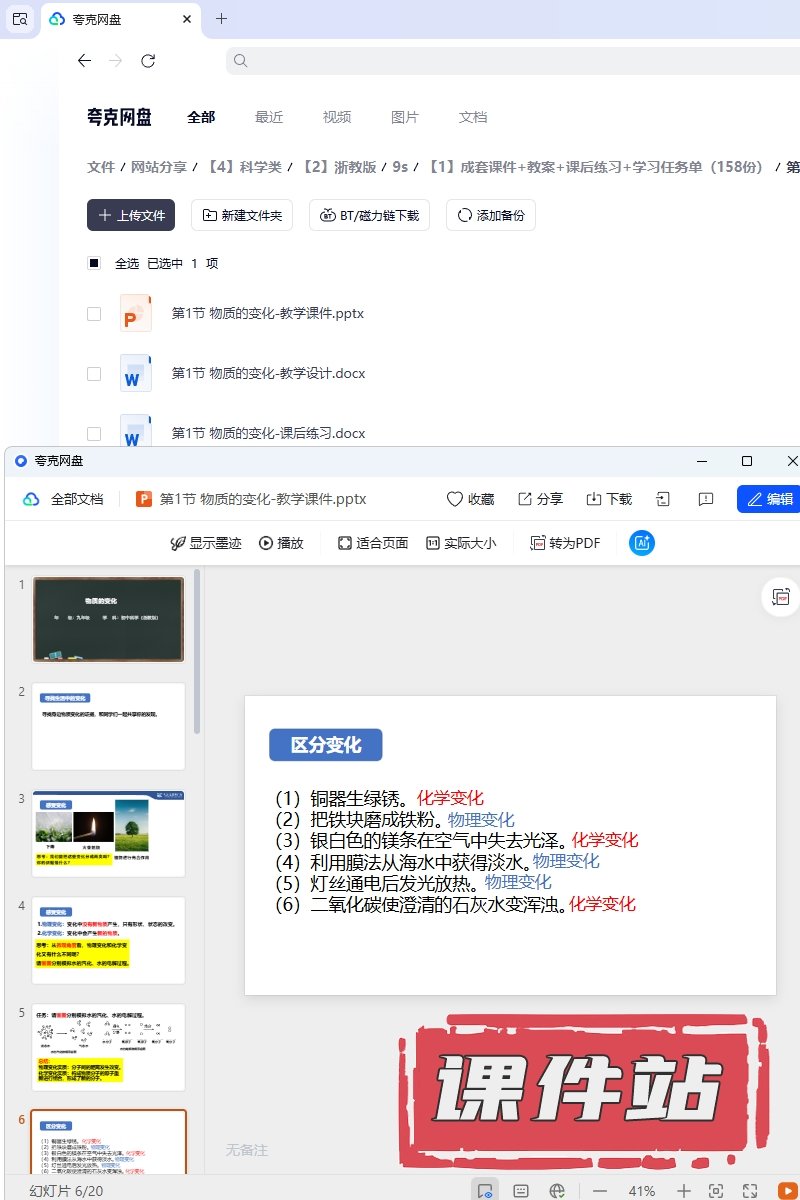Click the feedback exclamation bubble icon
This screenshot has height=1200, width=800.
pos(706,499)
